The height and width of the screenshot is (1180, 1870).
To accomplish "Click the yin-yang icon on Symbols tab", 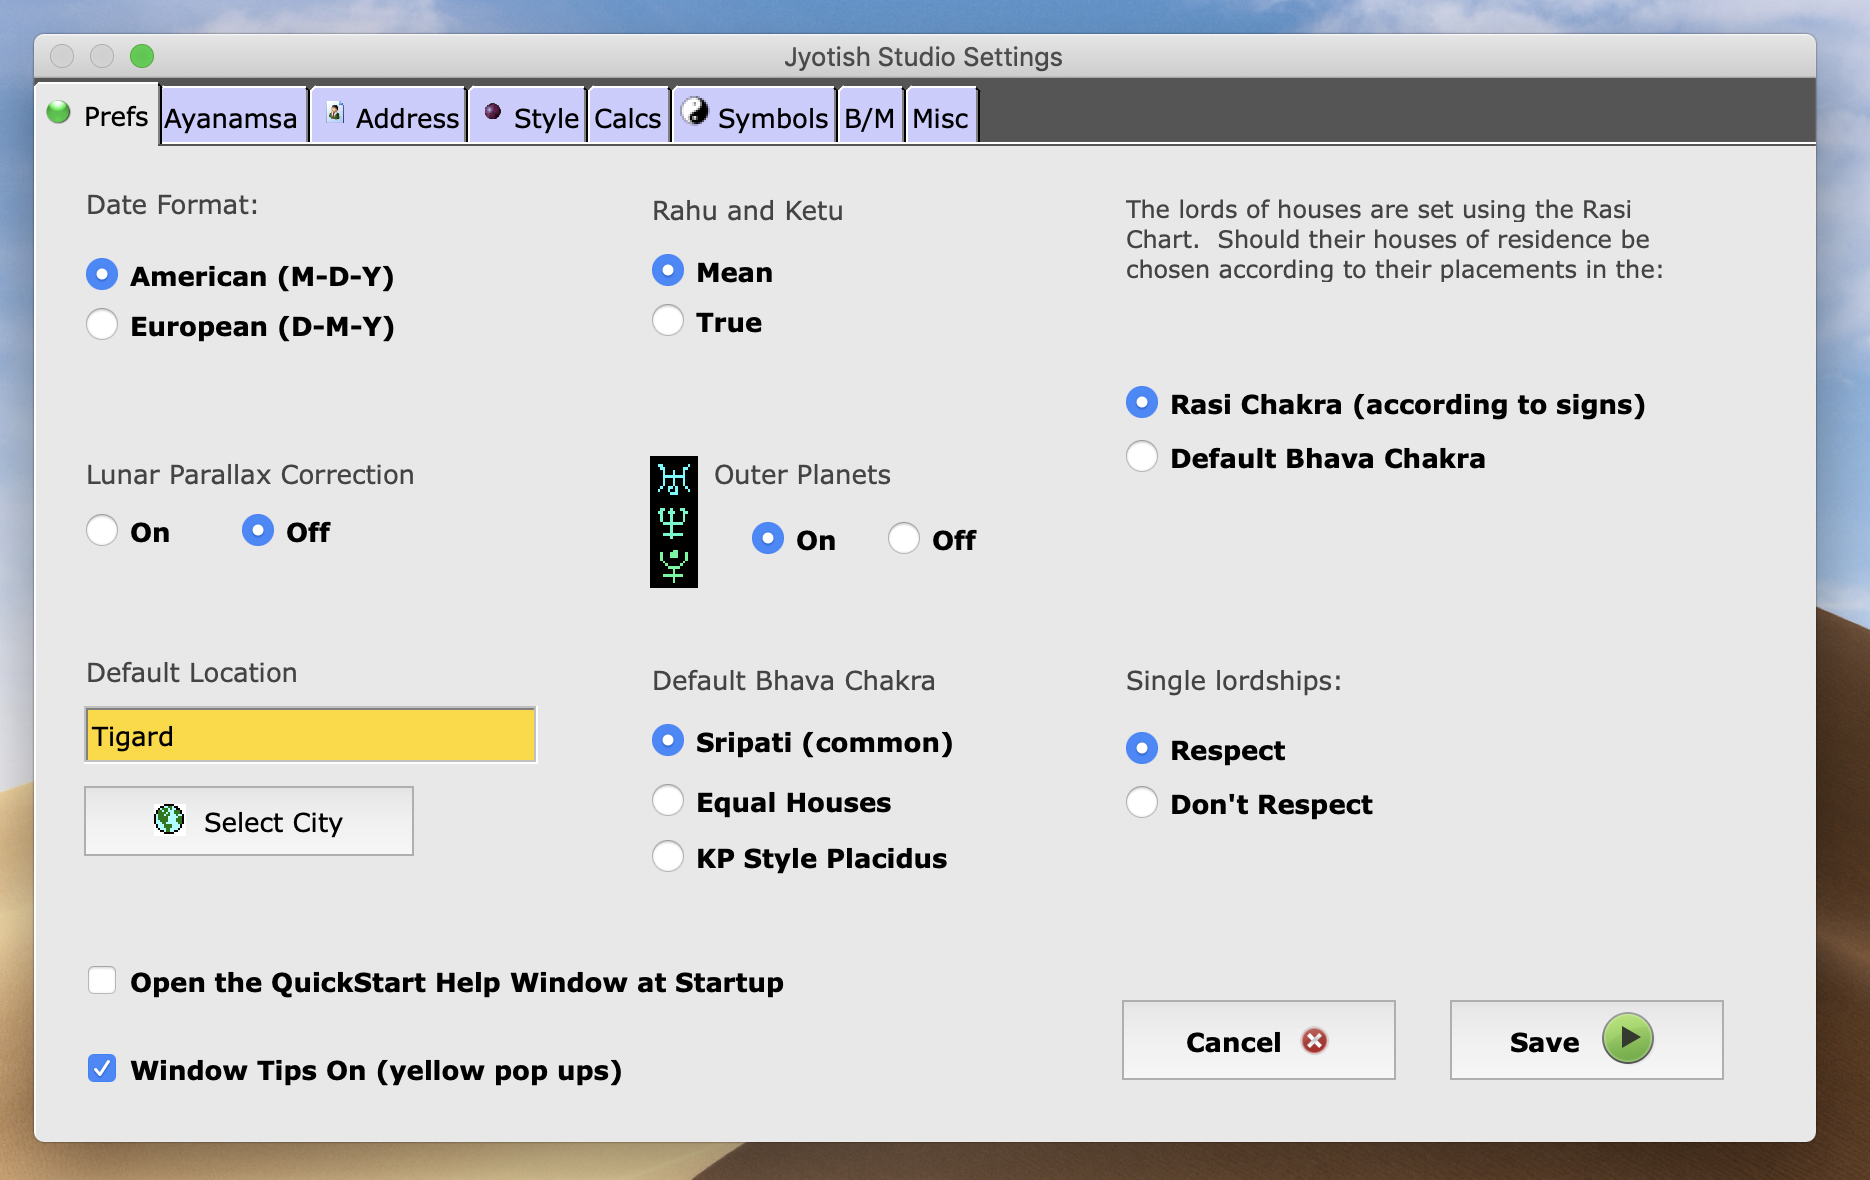I will (x=694, y=112).
